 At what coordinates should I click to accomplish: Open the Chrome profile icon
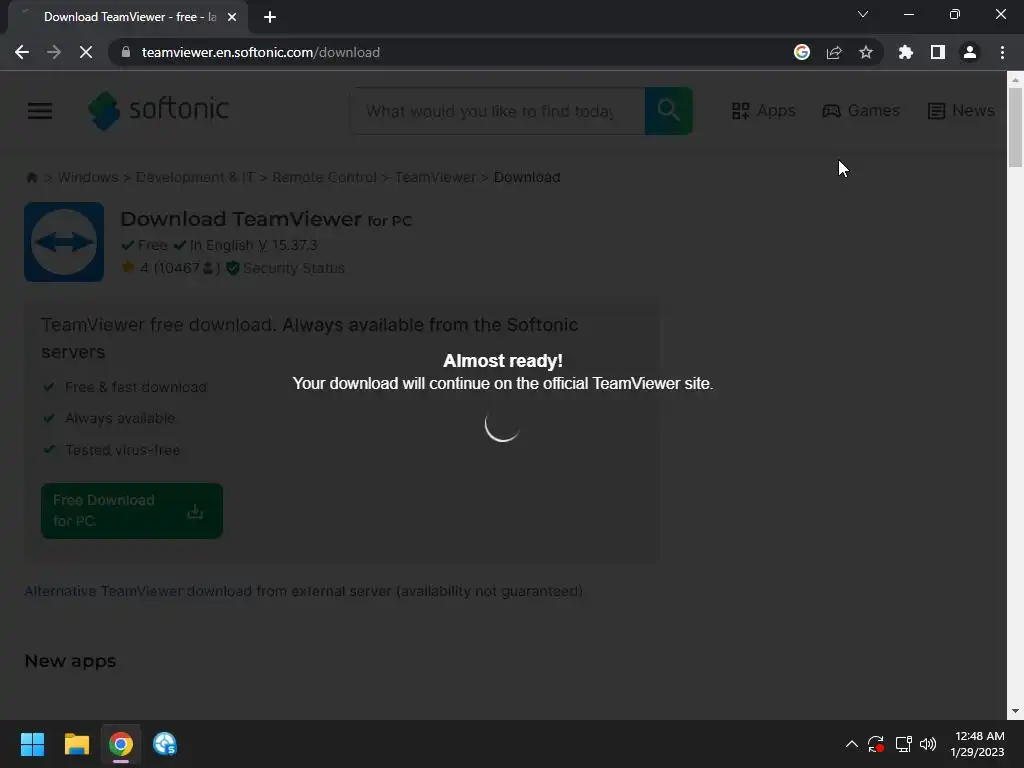(x=970, y=52)
